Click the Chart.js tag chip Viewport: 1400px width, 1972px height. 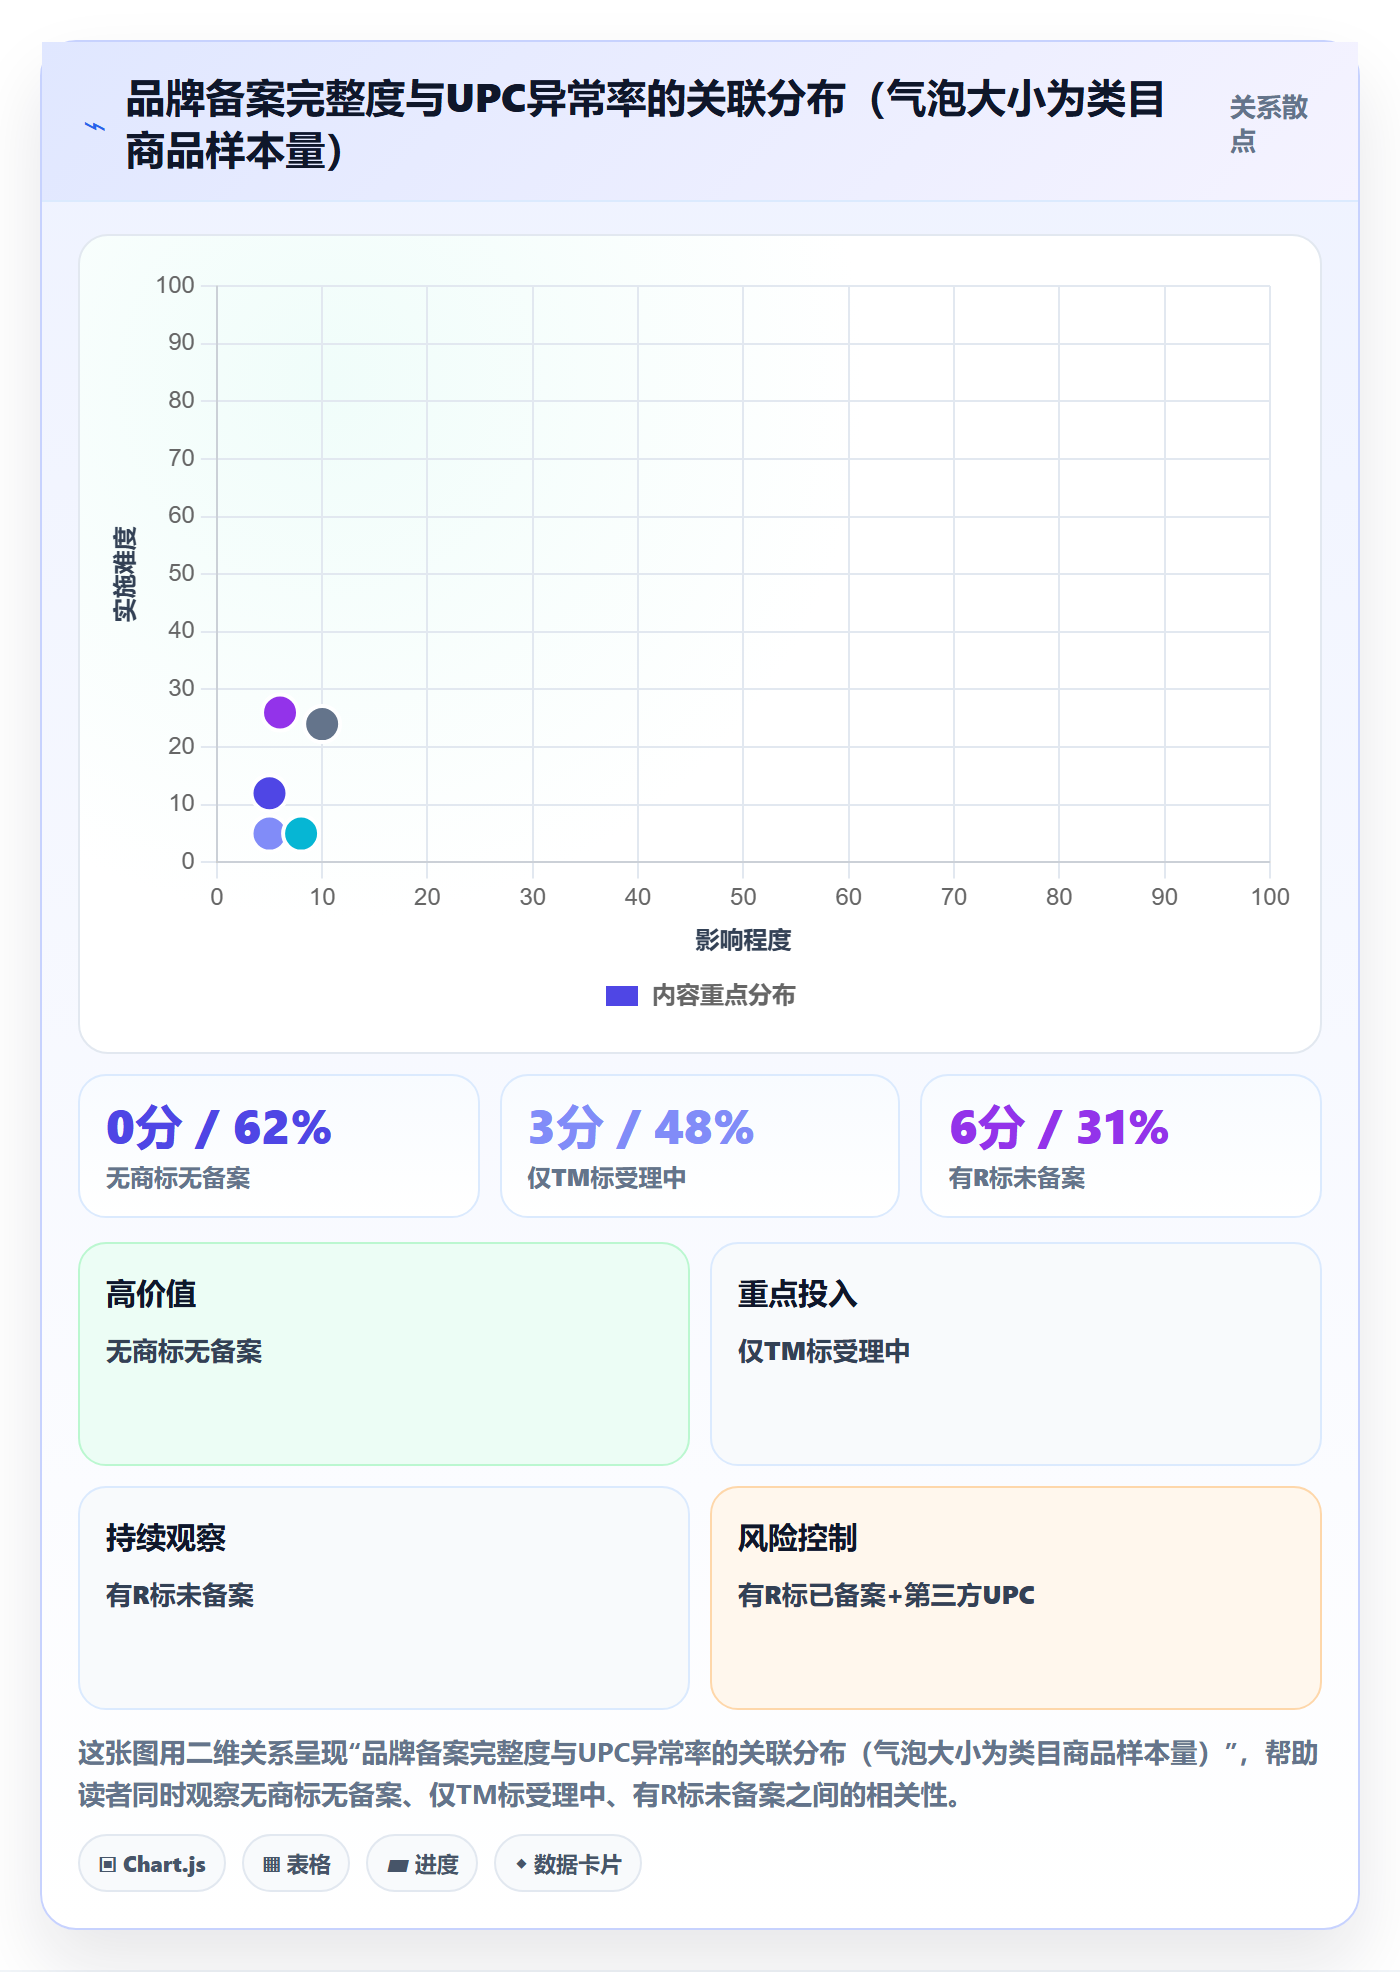point(152,1864)
